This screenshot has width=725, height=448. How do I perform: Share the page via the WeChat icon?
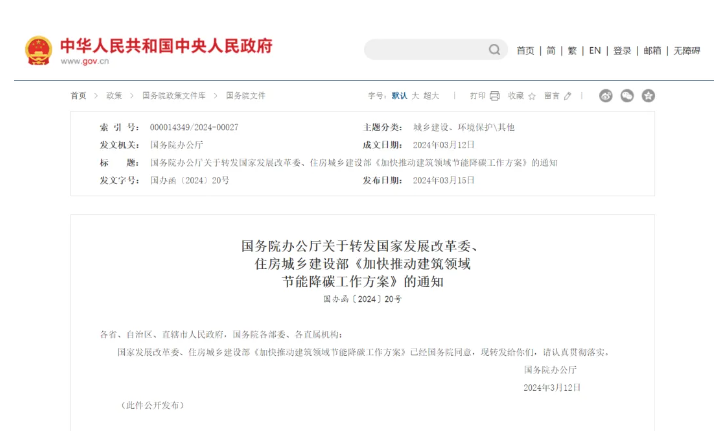(x=627, y=96)
